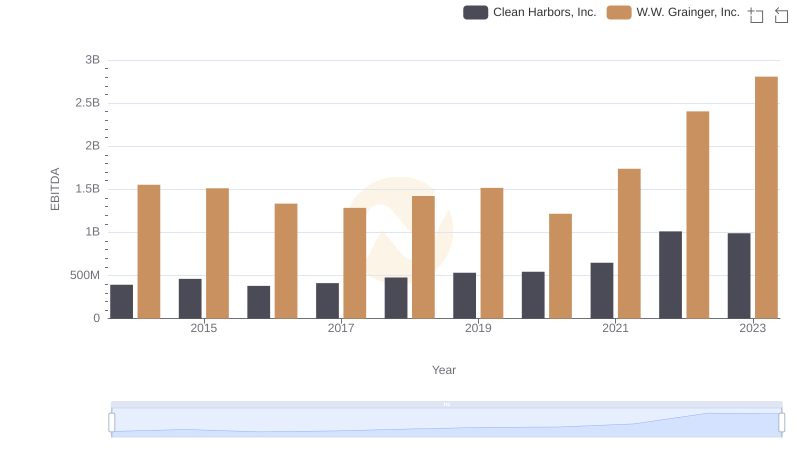Select the right data zoom slider handle

[781, 423]
